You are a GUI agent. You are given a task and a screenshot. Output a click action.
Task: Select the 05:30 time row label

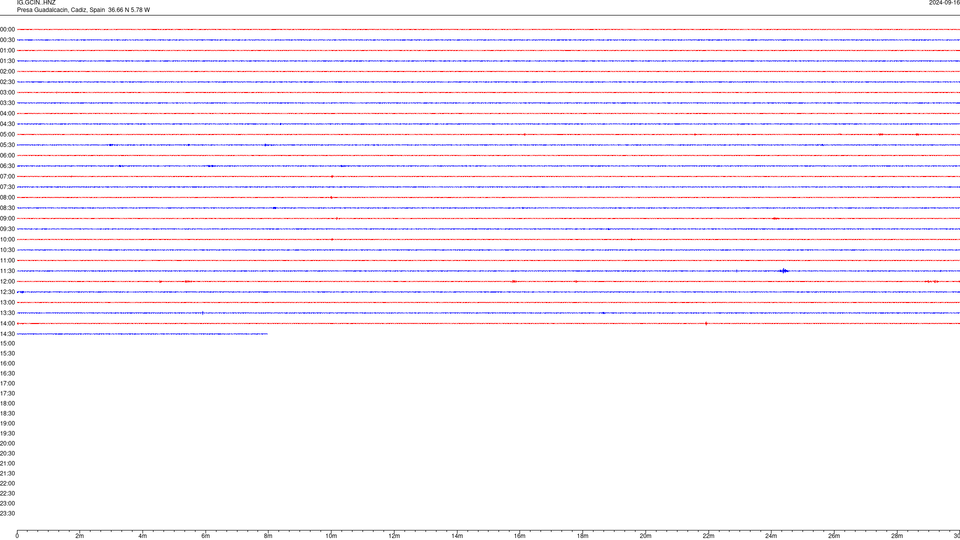(x=7, y=145)
